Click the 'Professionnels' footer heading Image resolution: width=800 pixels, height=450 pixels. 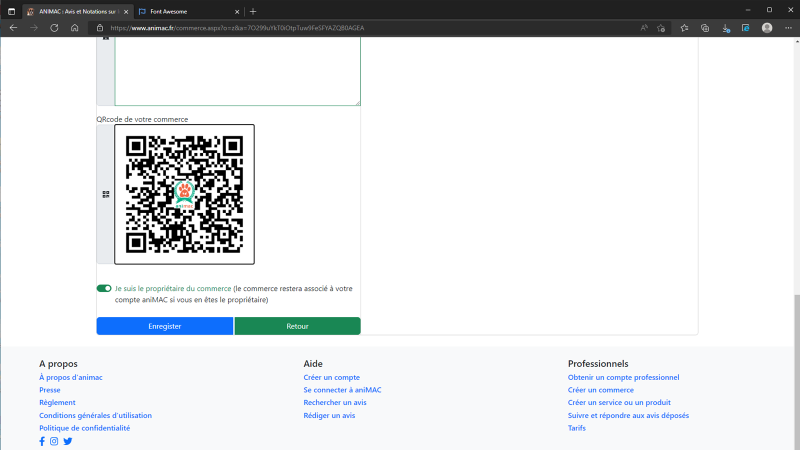[598, 364]
